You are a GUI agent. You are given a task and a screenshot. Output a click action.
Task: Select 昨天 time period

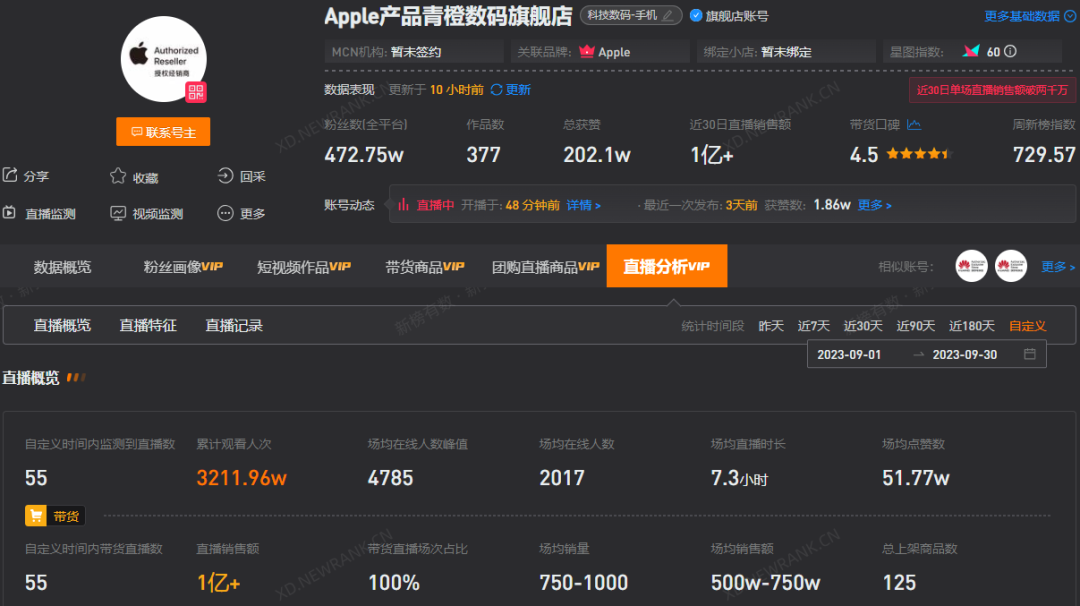771,326
